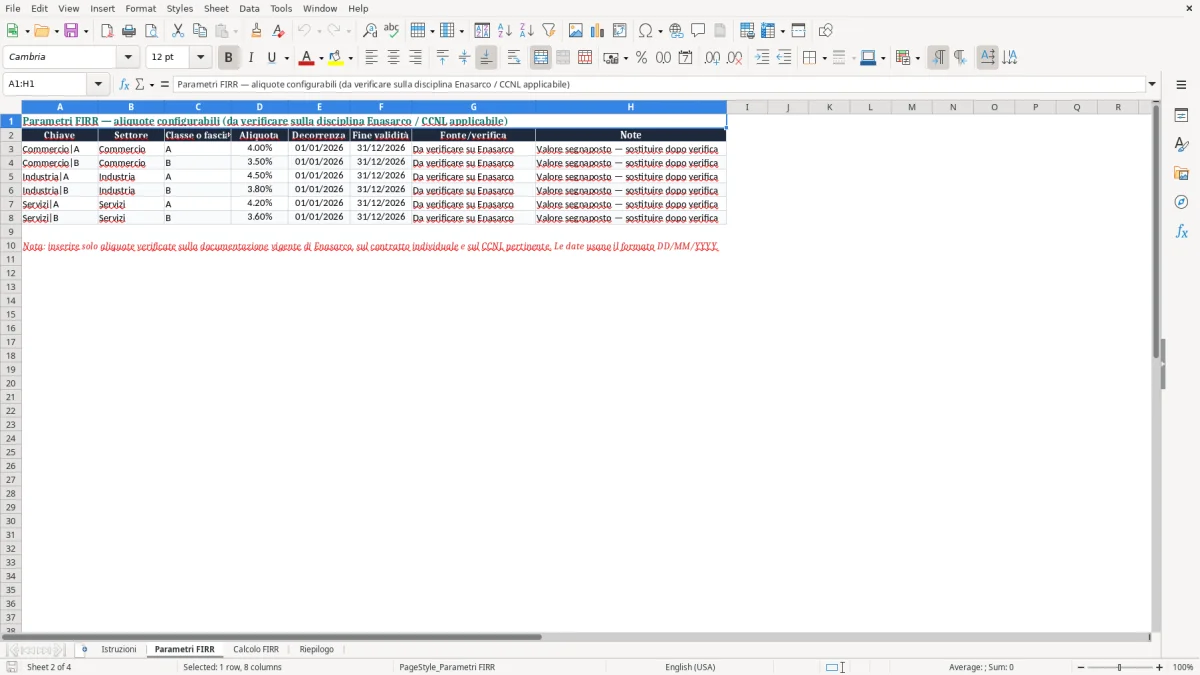The height and width of the screenshot is (675, 1200).
Task: Toggle Merge and Center cells
Action: click(541, 58)
